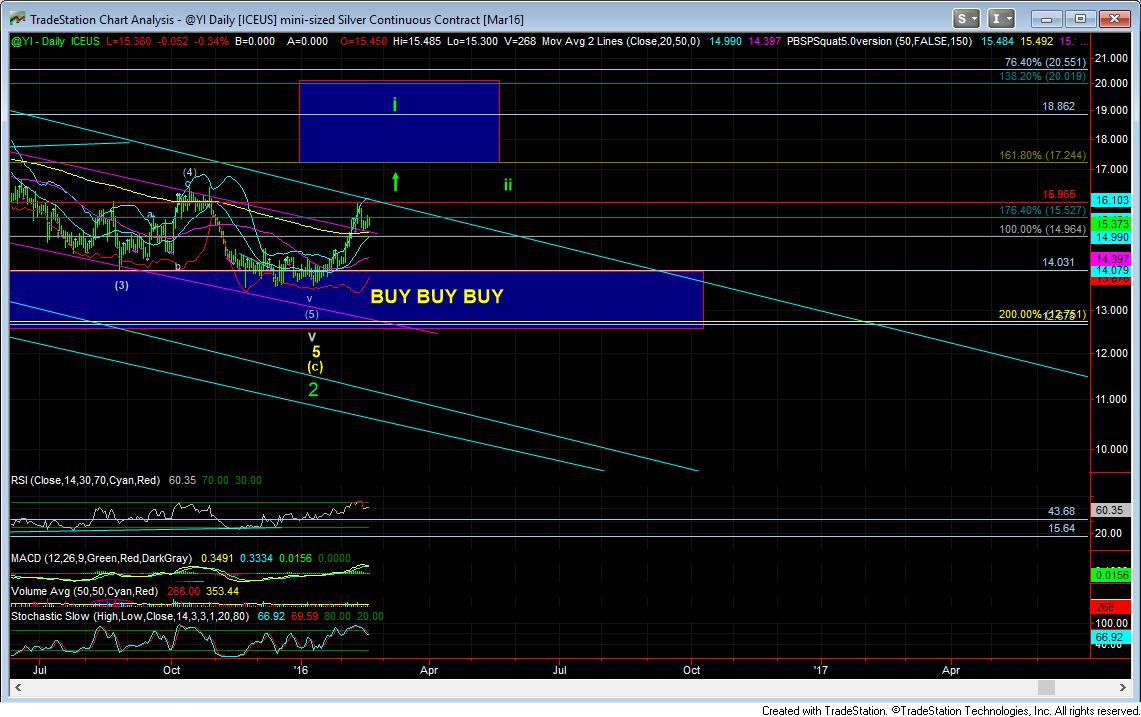This screenshot has height=717, width=1141.
Task: Click the '60.35' RSI axis marker
Action: 1111,511
